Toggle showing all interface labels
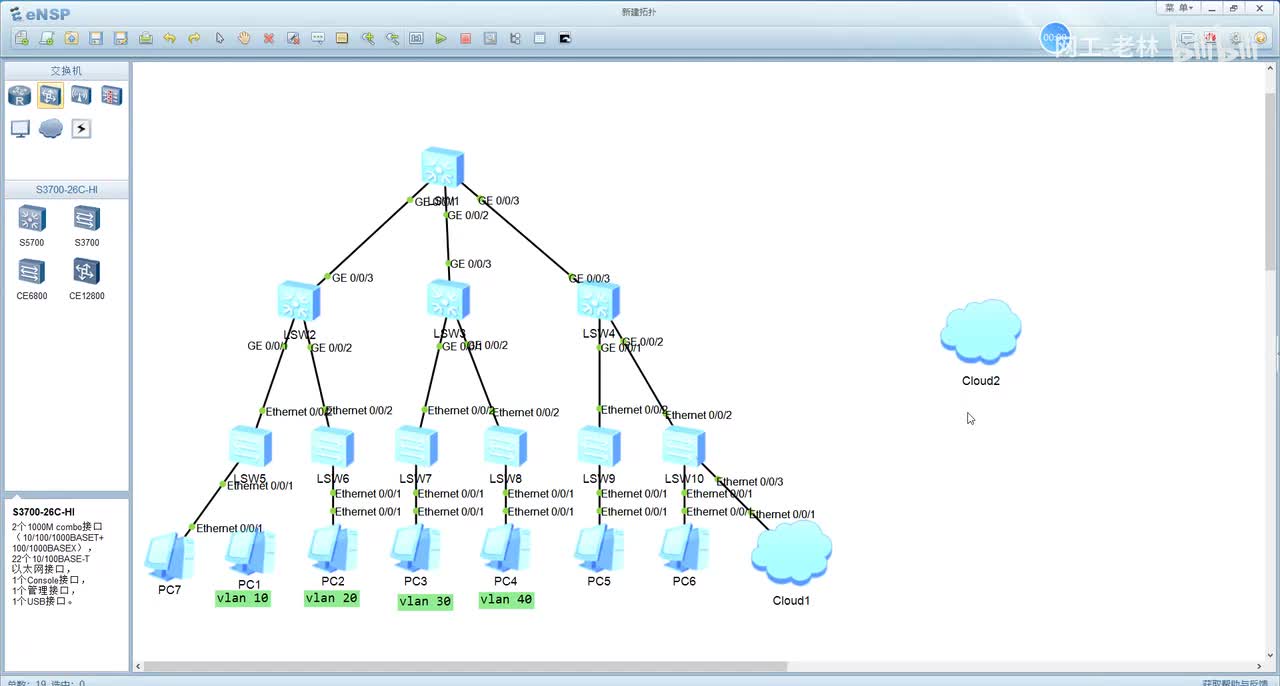The image size is (1280, 686). [x=515, y=38]
